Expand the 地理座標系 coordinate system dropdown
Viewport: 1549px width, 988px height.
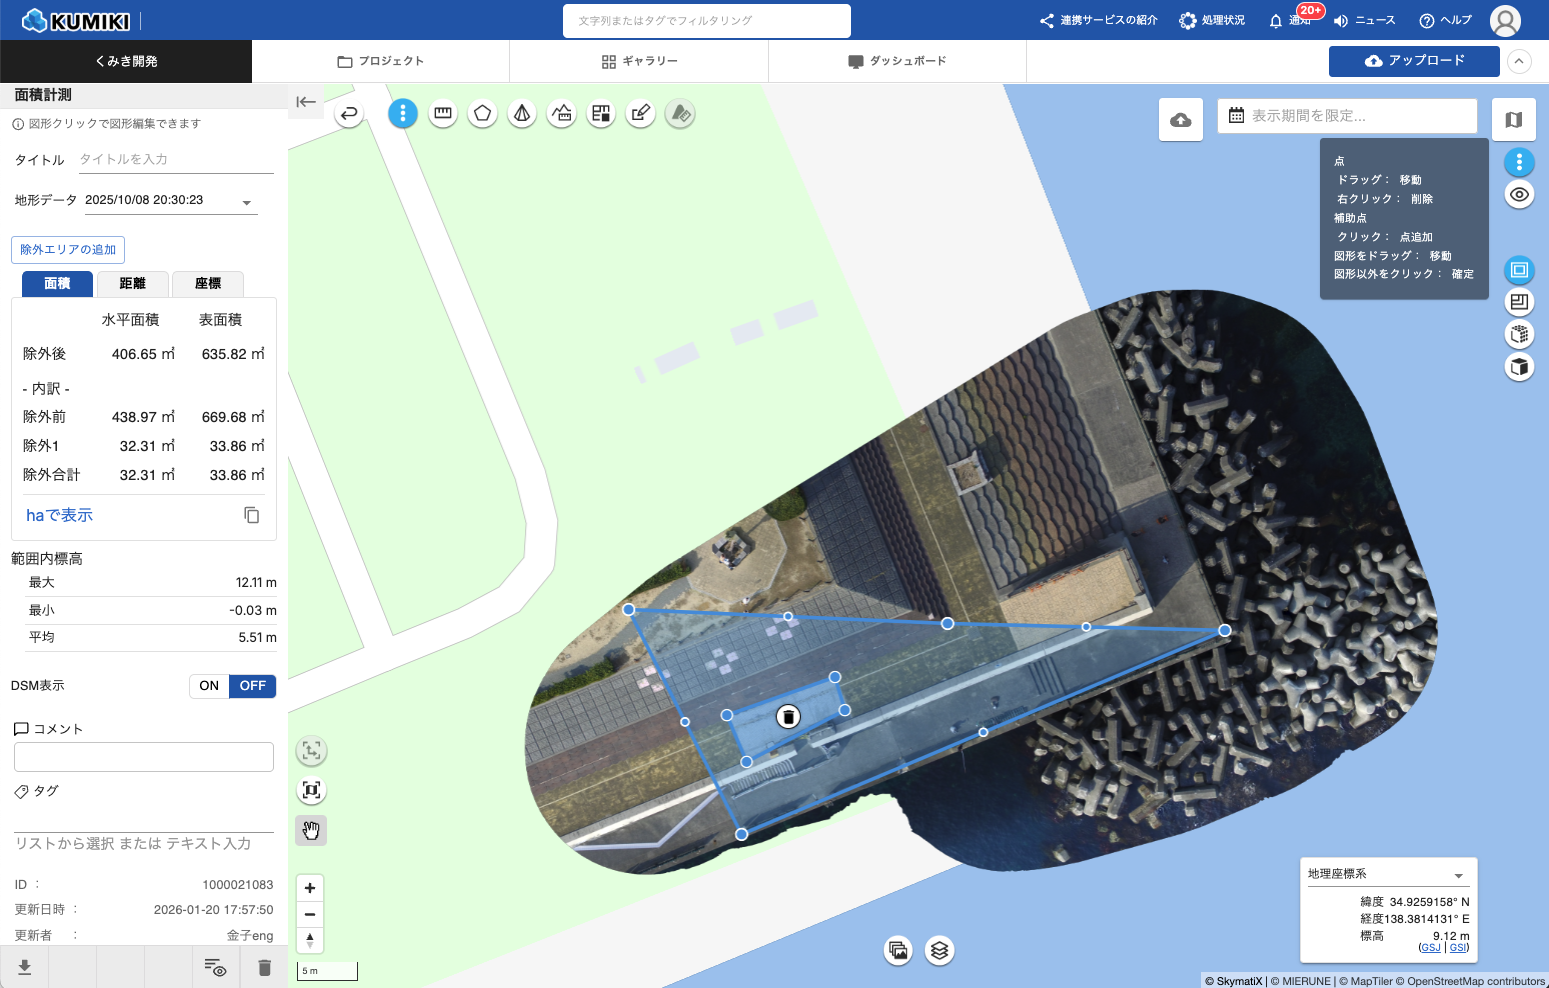click(x=1458, y=875)
